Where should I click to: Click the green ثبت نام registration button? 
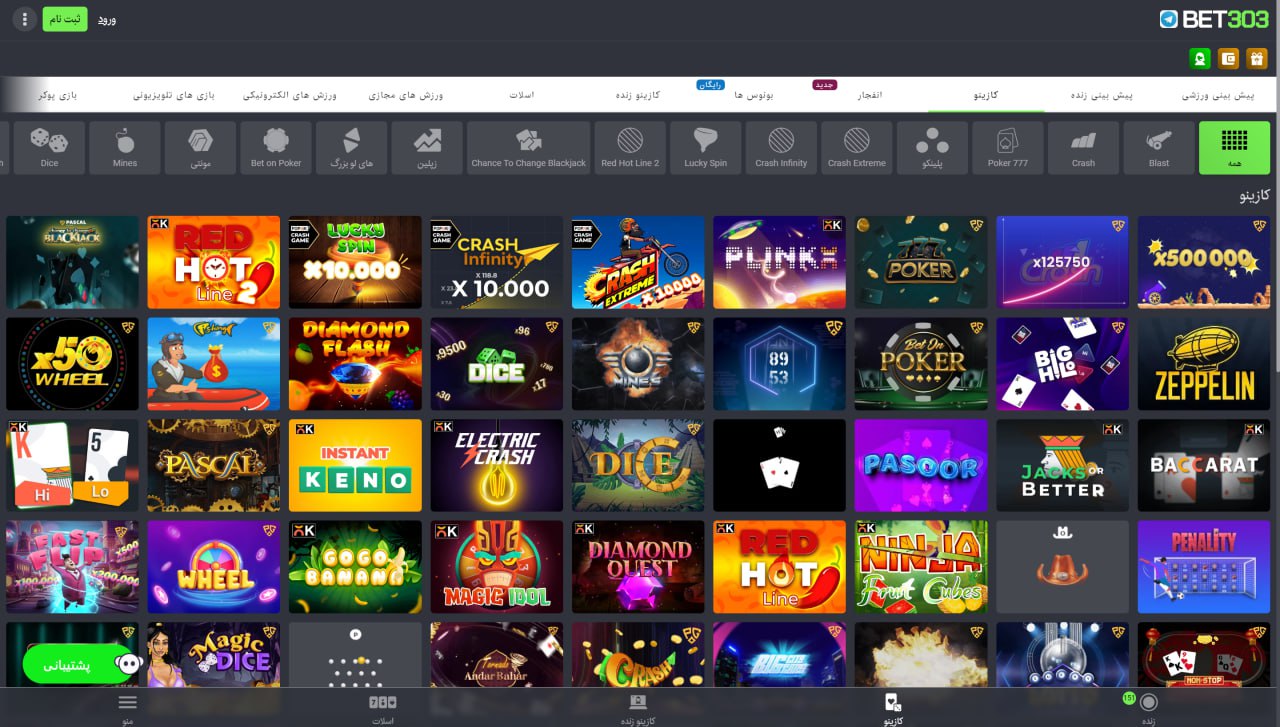pos(65,18)
